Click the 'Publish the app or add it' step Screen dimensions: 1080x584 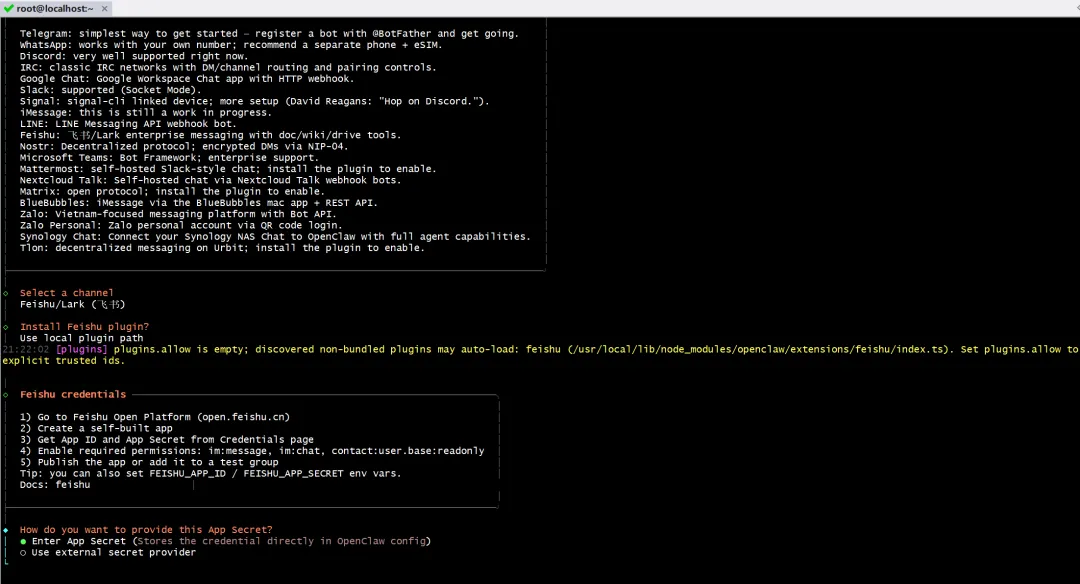tap(149, 462)
